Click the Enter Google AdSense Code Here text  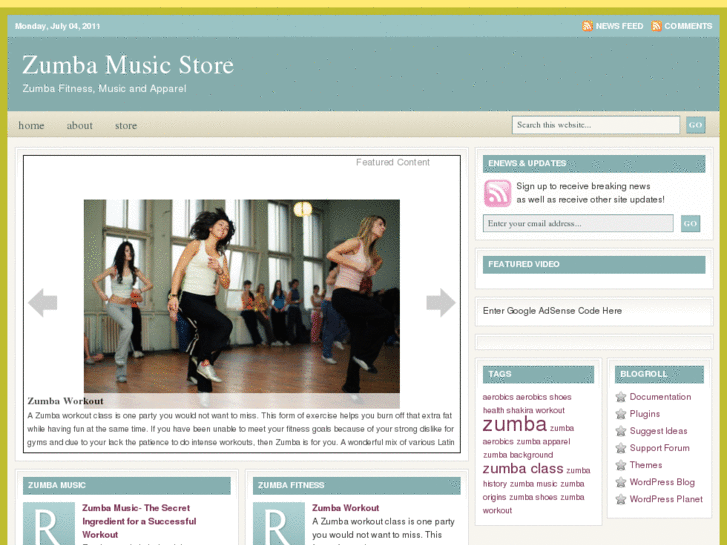point(552,311)
